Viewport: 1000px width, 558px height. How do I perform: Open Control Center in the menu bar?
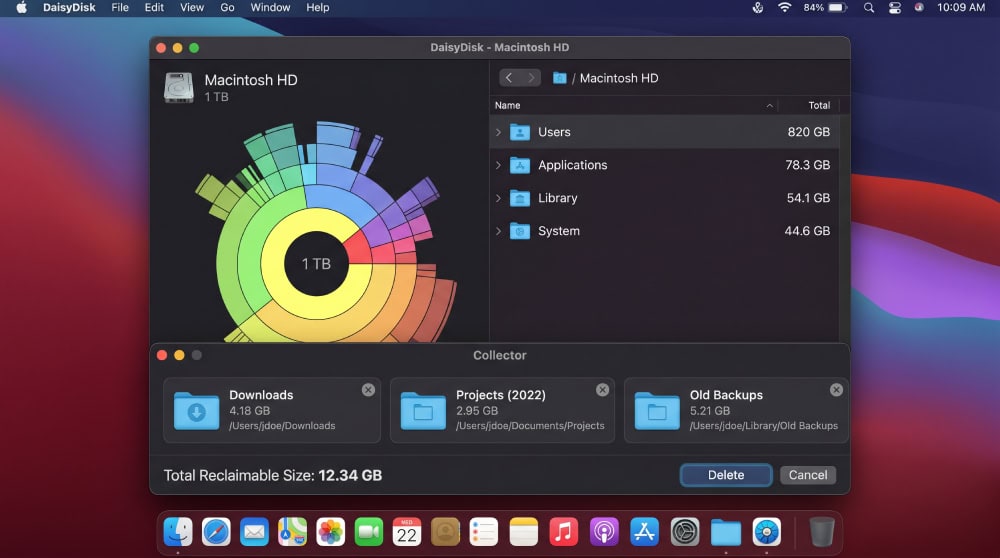(x=895, y=8)
